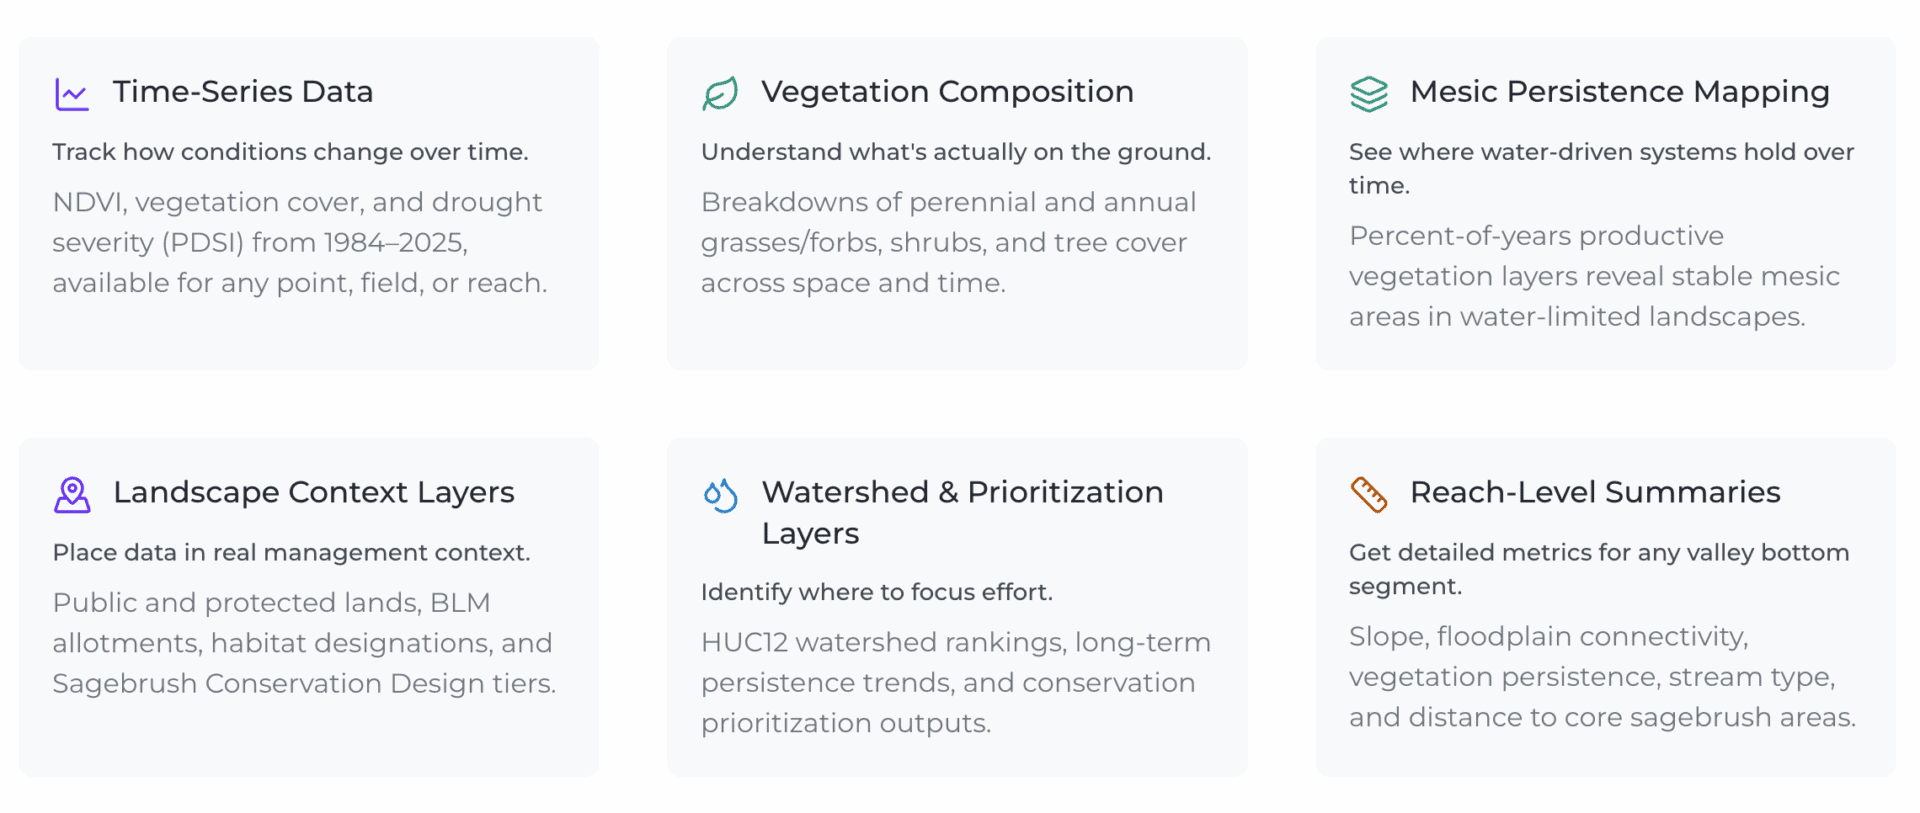Click the line chart icon for Time-Series Data

click(x=72, y=94)
